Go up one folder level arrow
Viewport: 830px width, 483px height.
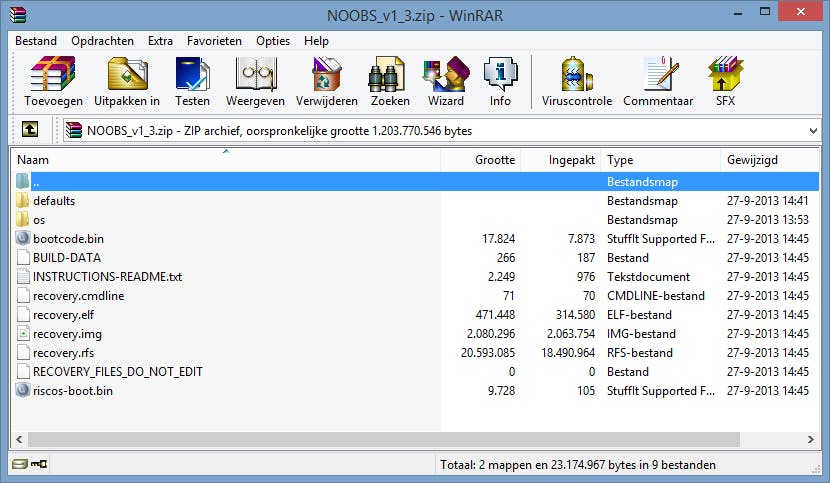pyautogui.click(x=30, y=129)
